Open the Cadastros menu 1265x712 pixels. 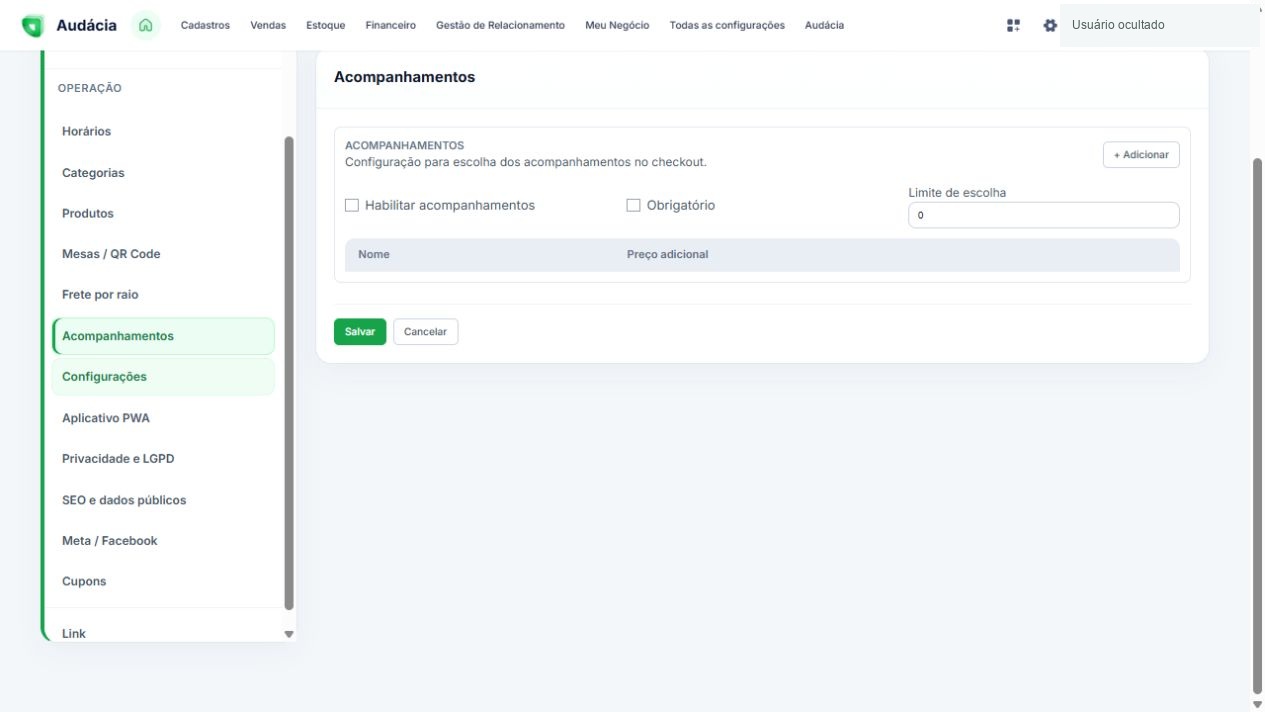(x=205, y=25)
